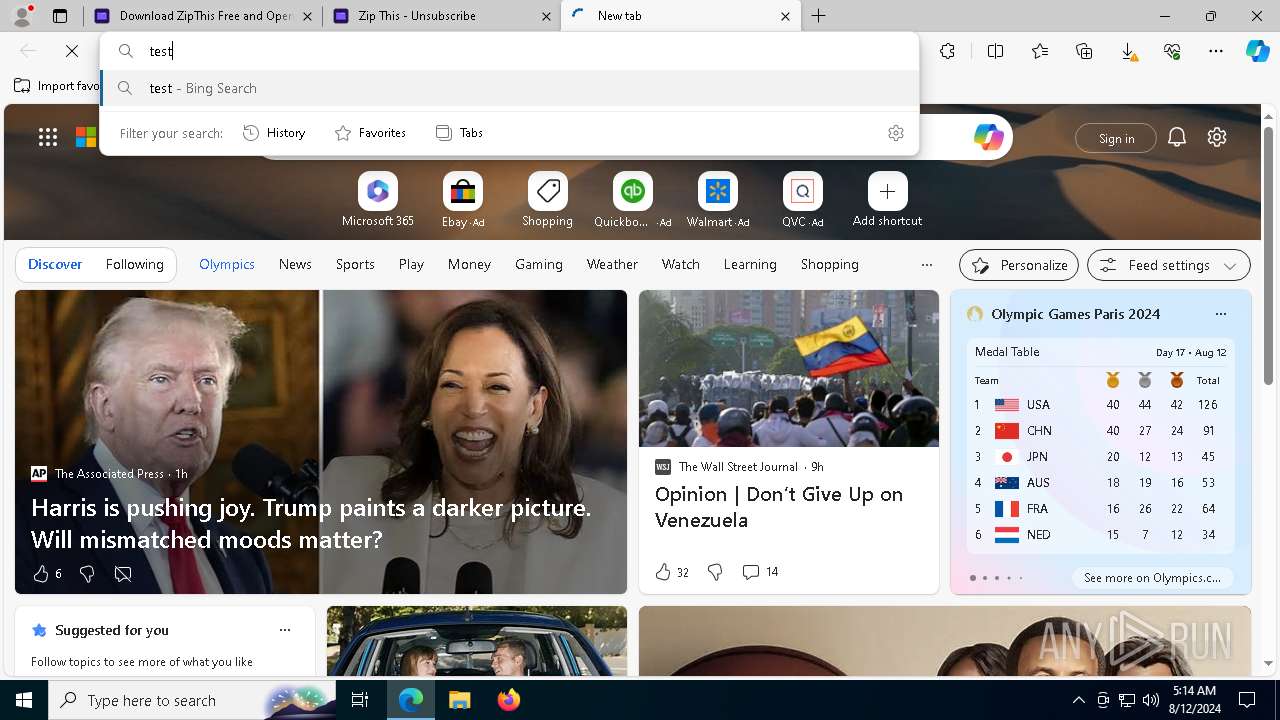The width and height of the screenshot is (1280, 720).
Task: Open Collections toolbar icon
Action: (x=1084, y=51)
